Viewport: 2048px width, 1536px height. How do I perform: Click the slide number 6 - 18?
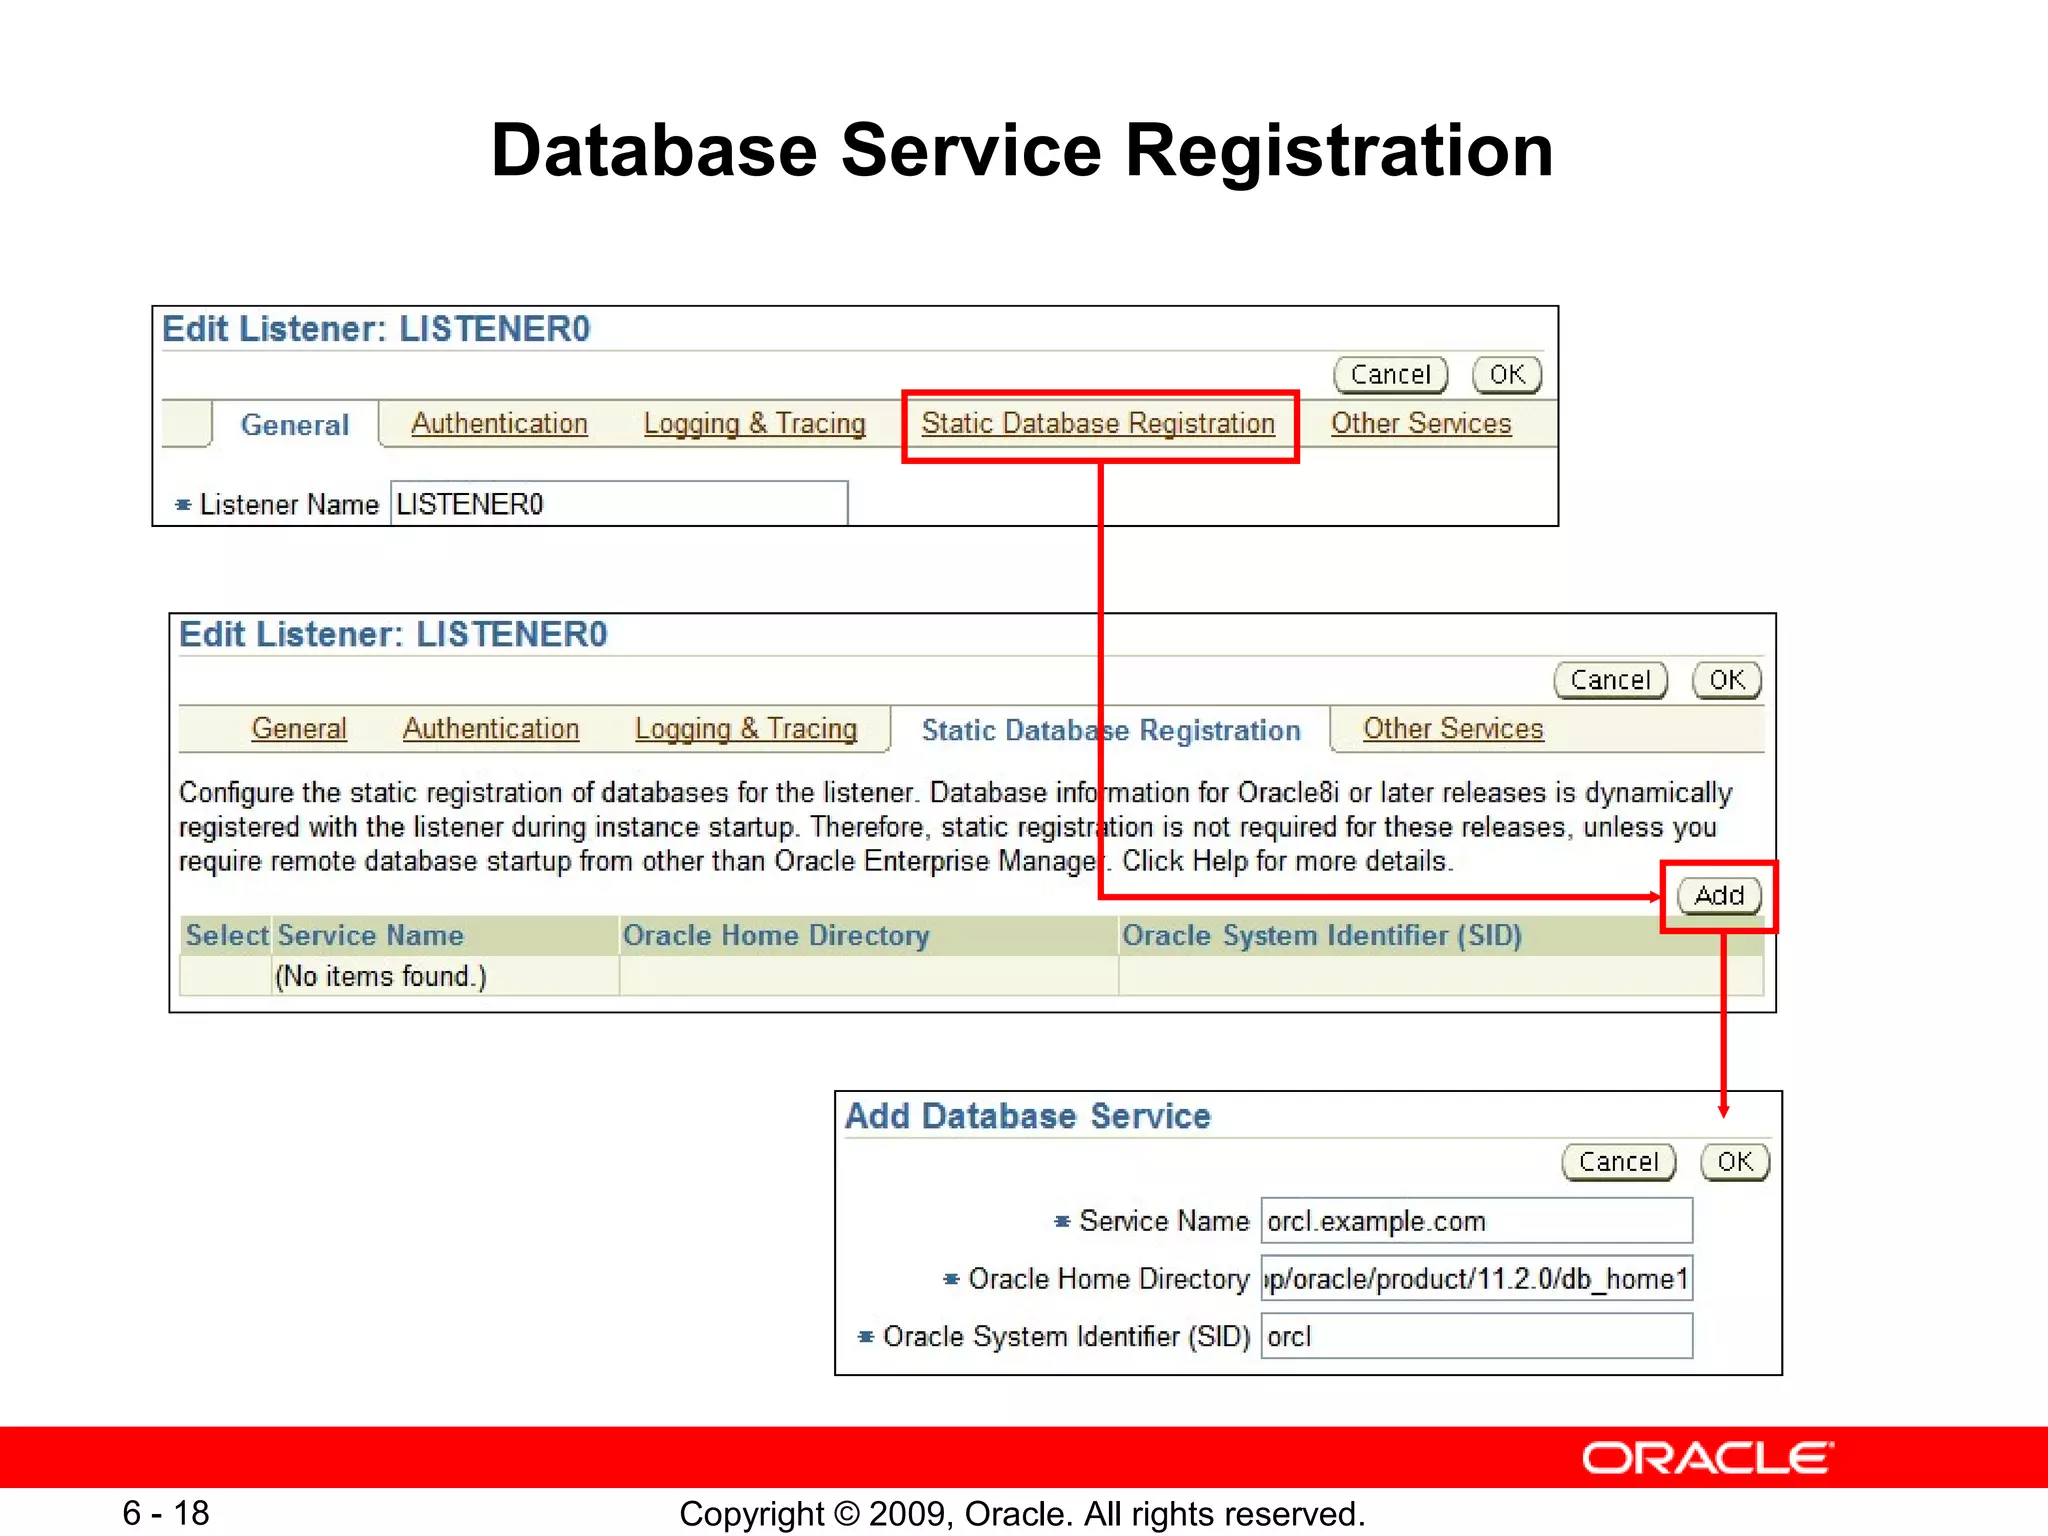click(x=166, y=1513)
